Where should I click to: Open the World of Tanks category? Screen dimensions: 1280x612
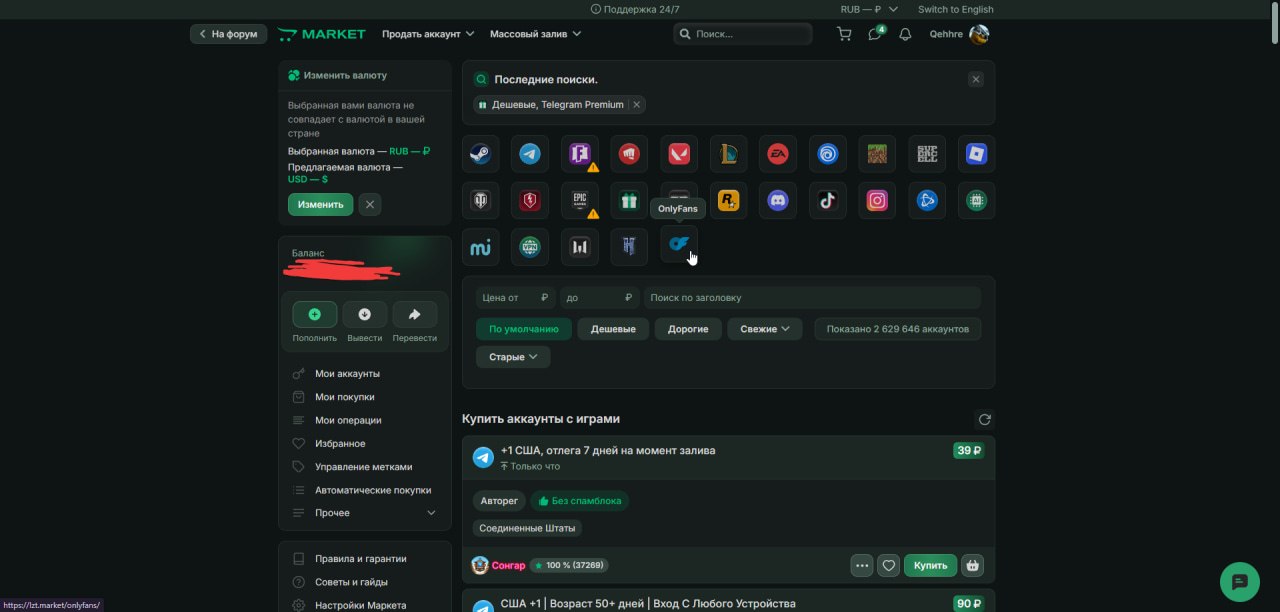[x=480, y=201]
